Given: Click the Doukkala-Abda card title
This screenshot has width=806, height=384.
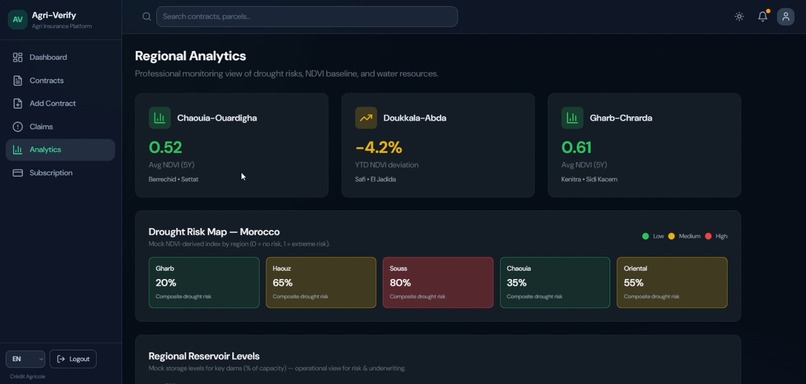Looking at the screenshot, I should tap(415, 118).
